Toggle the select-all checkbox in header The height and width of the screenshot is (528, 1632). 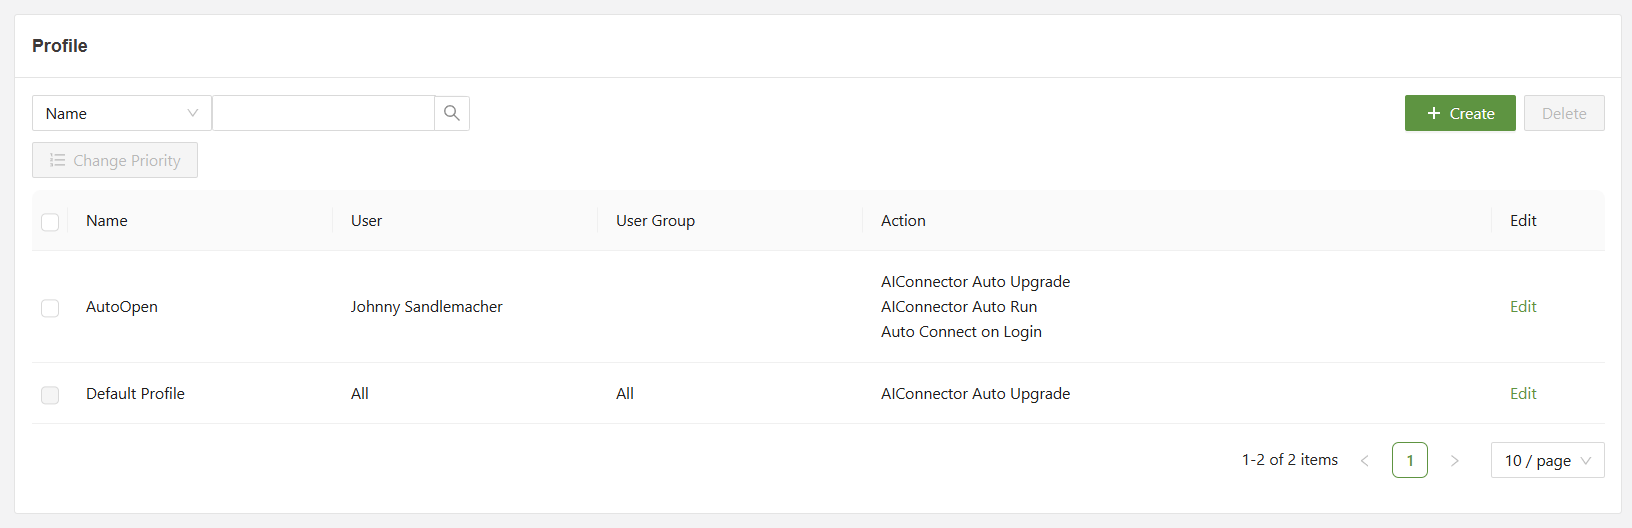pos(50,222)
